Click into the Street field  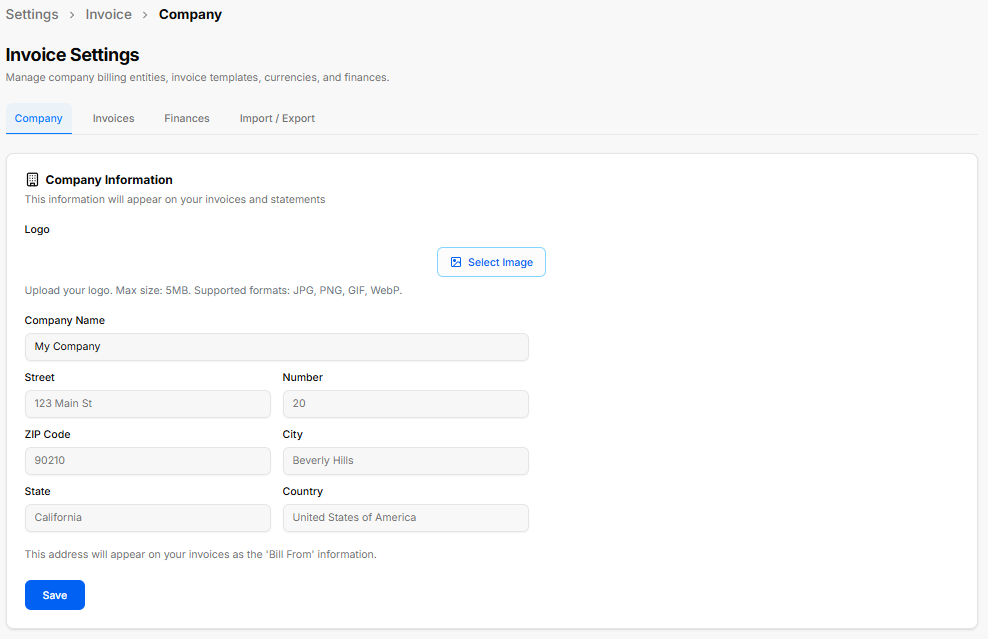(148, 404)
